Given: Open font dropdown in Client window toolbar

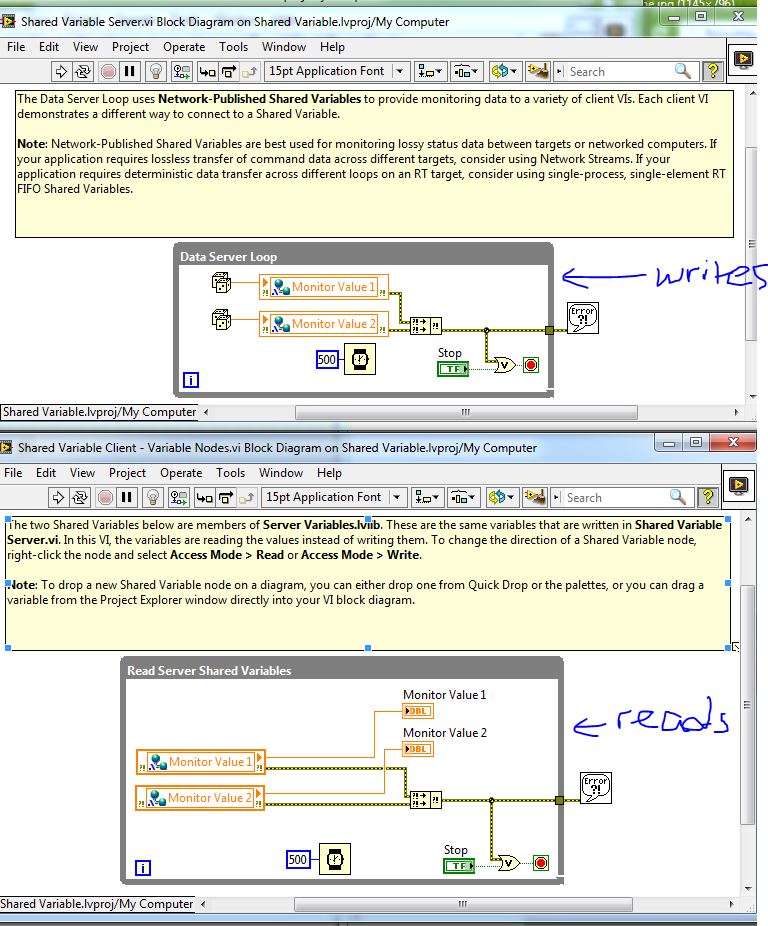Looking at the screenshot, I should 334,497.
